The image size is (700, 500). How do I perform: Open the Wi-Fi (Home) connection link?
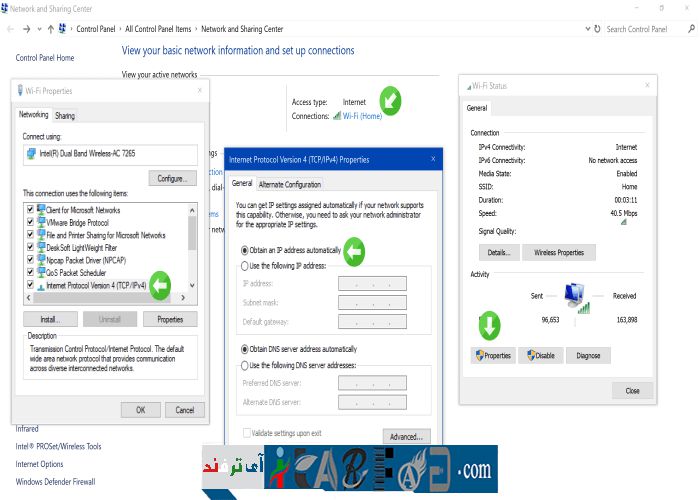[x=362, y=116]
